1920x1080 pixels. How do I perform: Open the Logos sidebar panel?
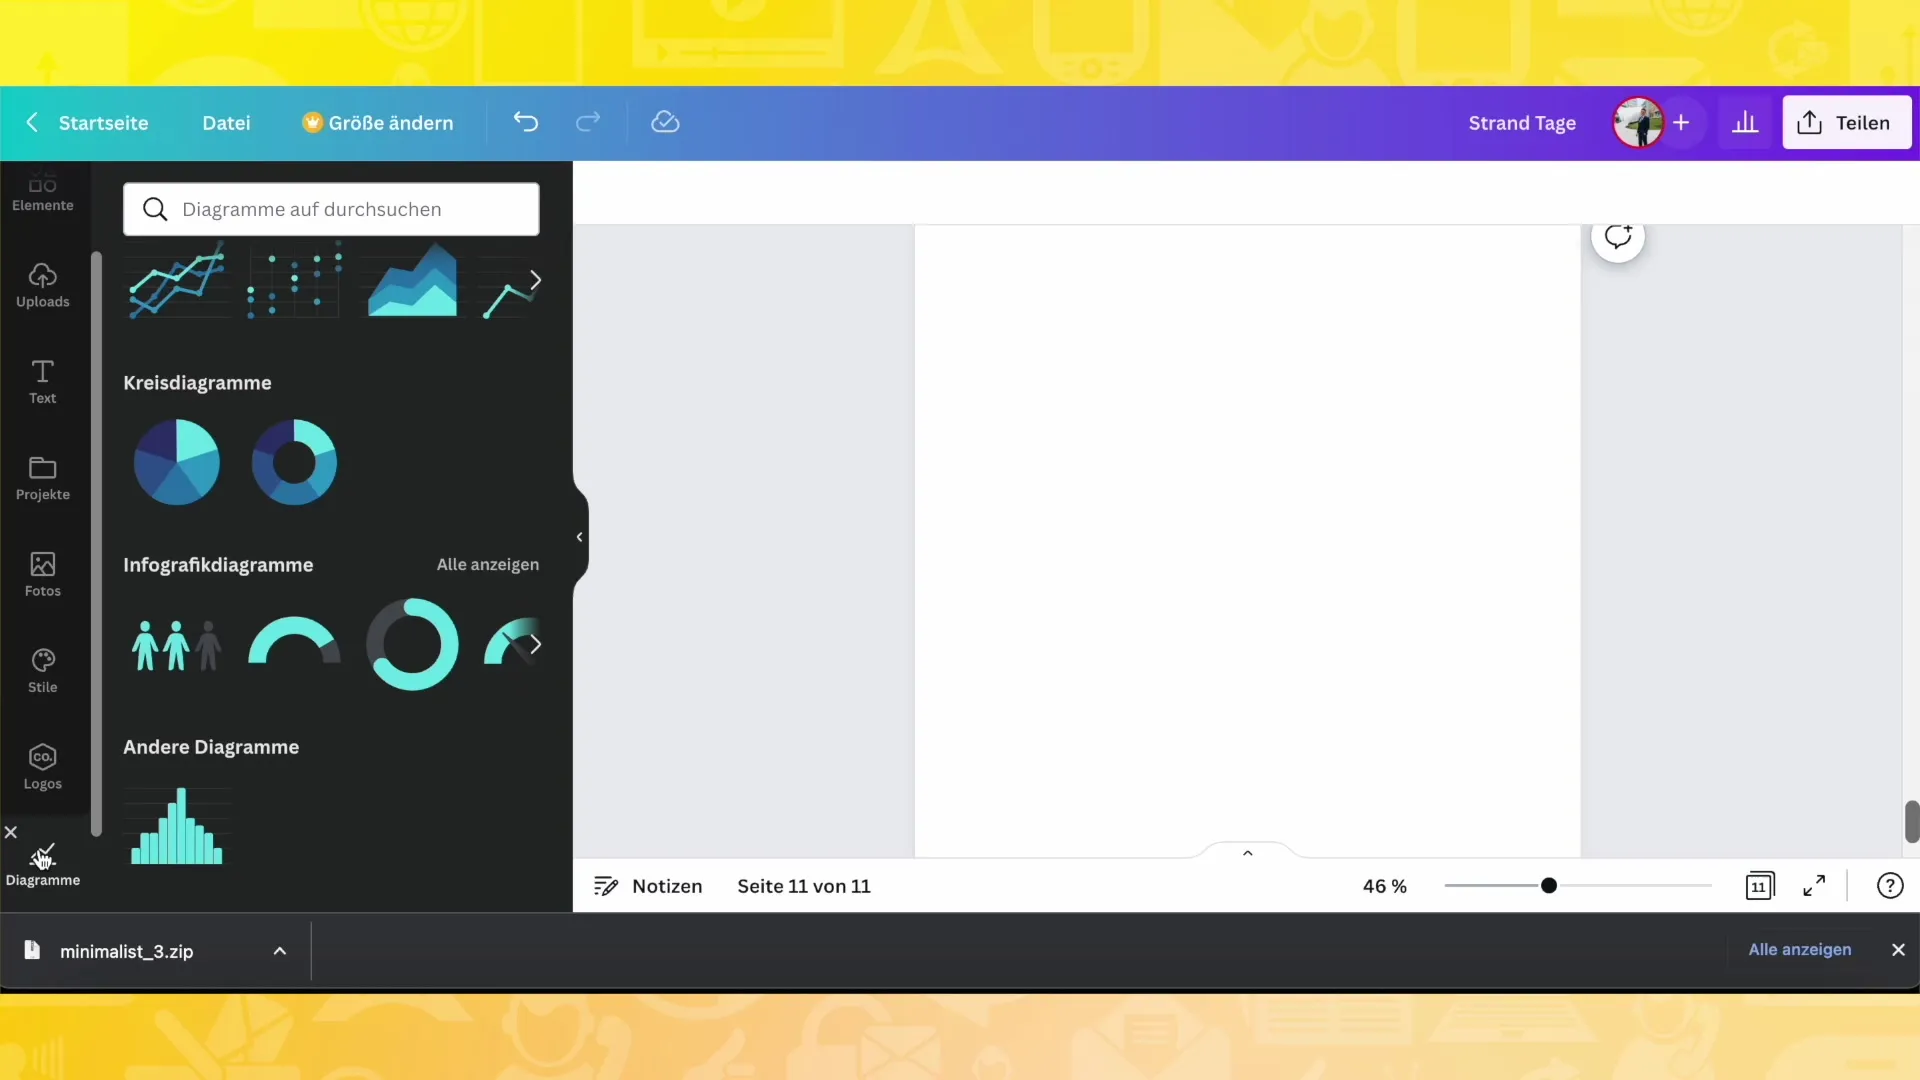43,768
